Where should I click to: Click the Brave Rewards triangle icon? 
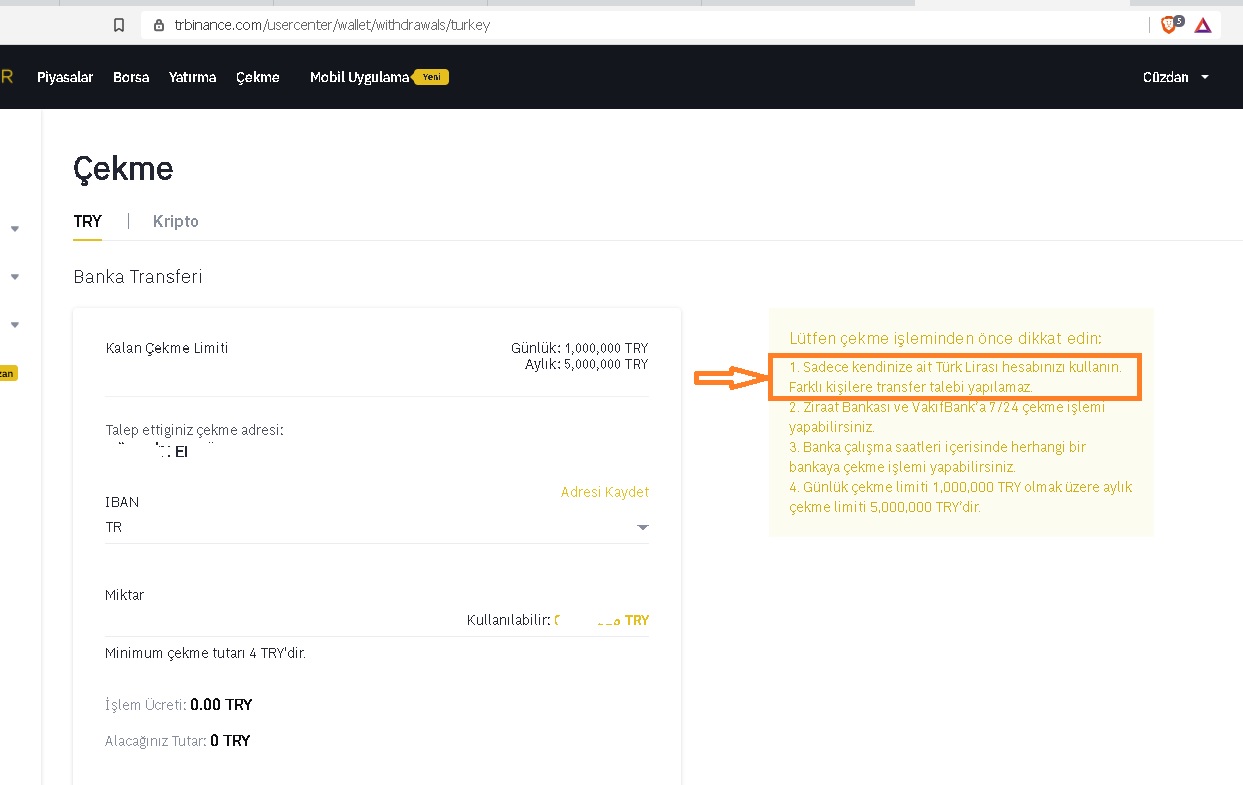pos(1203,25)
